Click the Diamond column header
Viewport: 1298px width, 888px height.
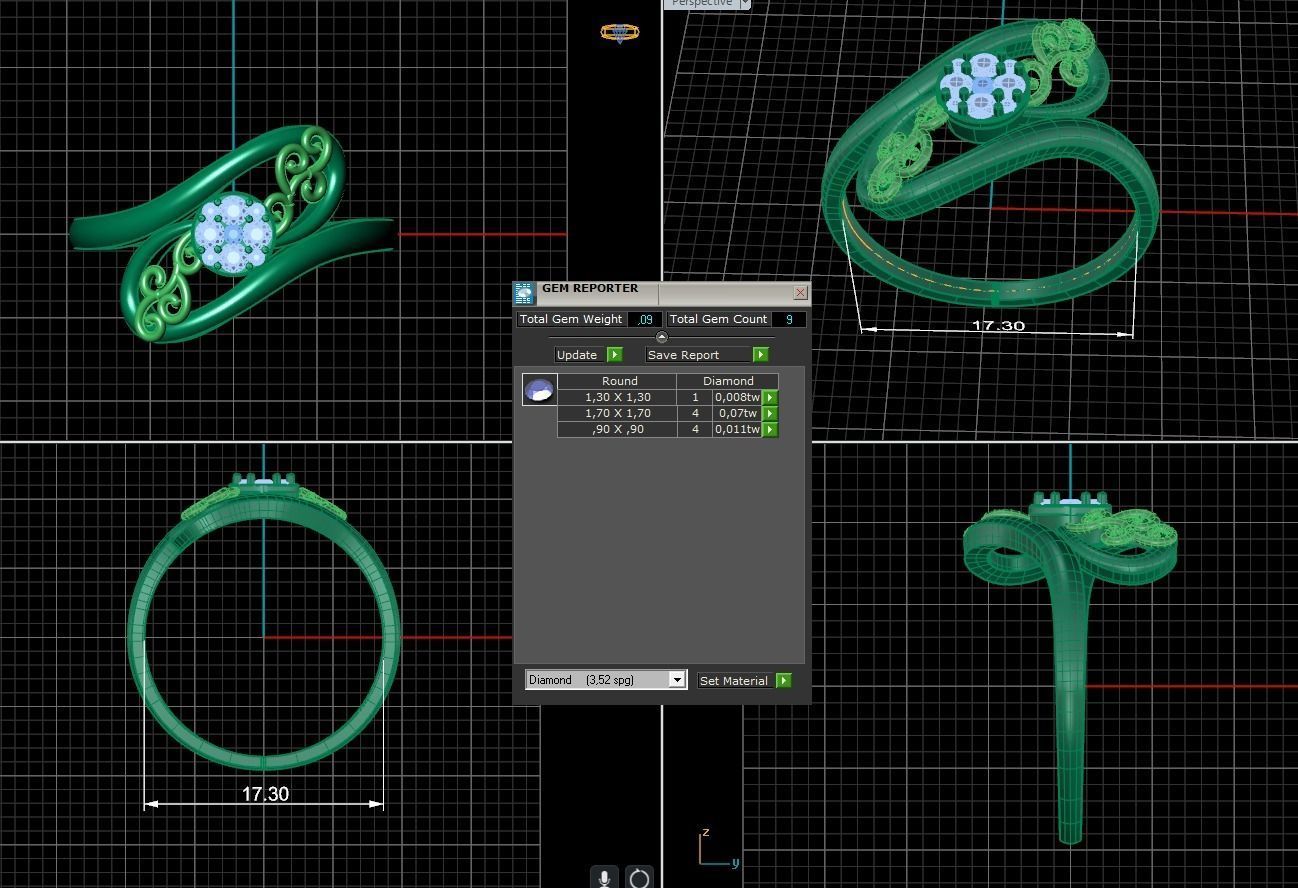click(x=728, y=381)
